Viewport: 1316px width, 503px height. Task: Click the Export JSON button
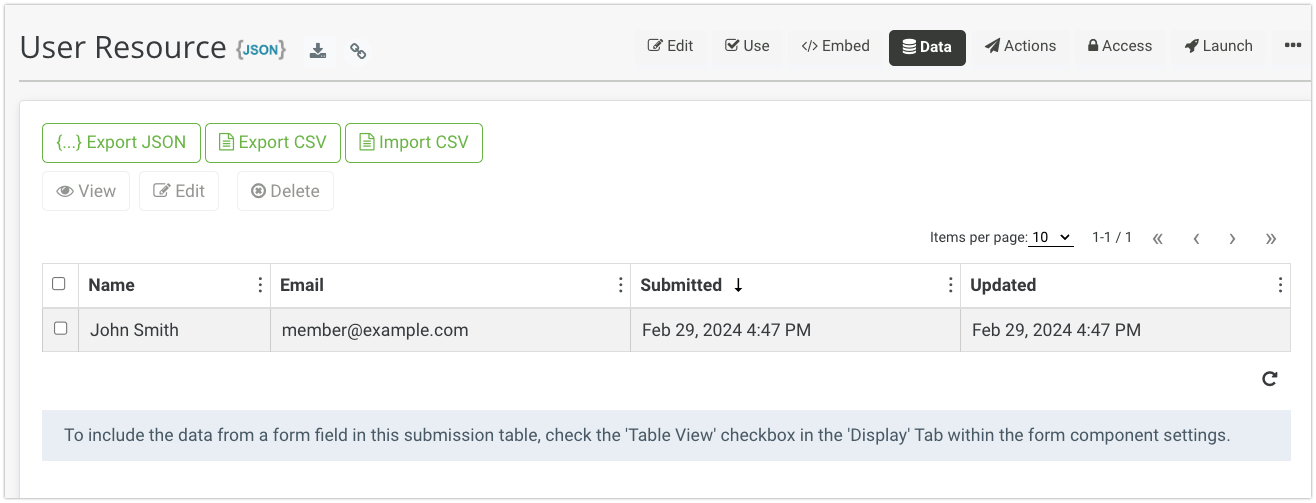tap(121, 142)
